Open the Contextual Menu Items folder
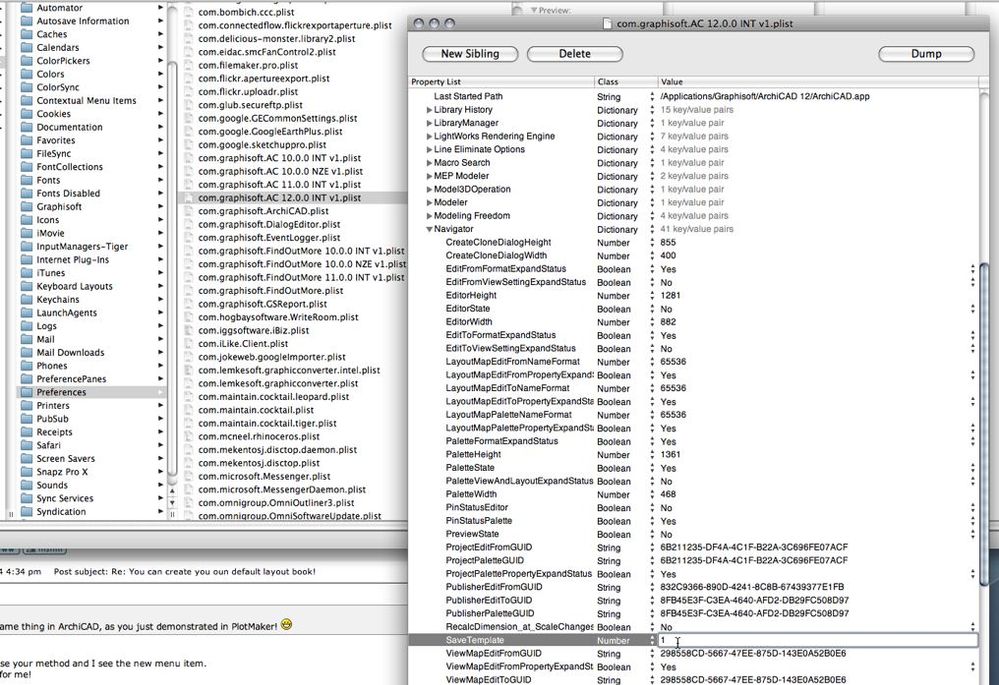This screenshot has width=999, height=685. click(86, 101)
